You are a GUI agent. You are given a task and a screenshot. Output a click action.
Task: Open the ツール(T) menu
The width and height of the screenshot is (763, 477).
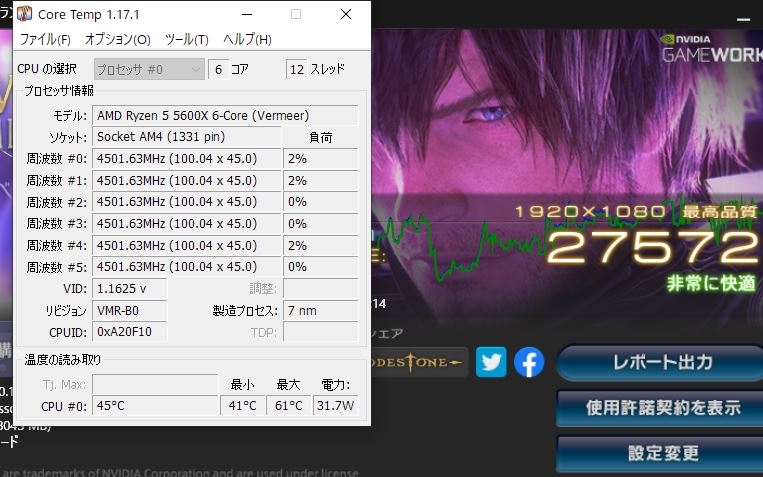(186, 39)
